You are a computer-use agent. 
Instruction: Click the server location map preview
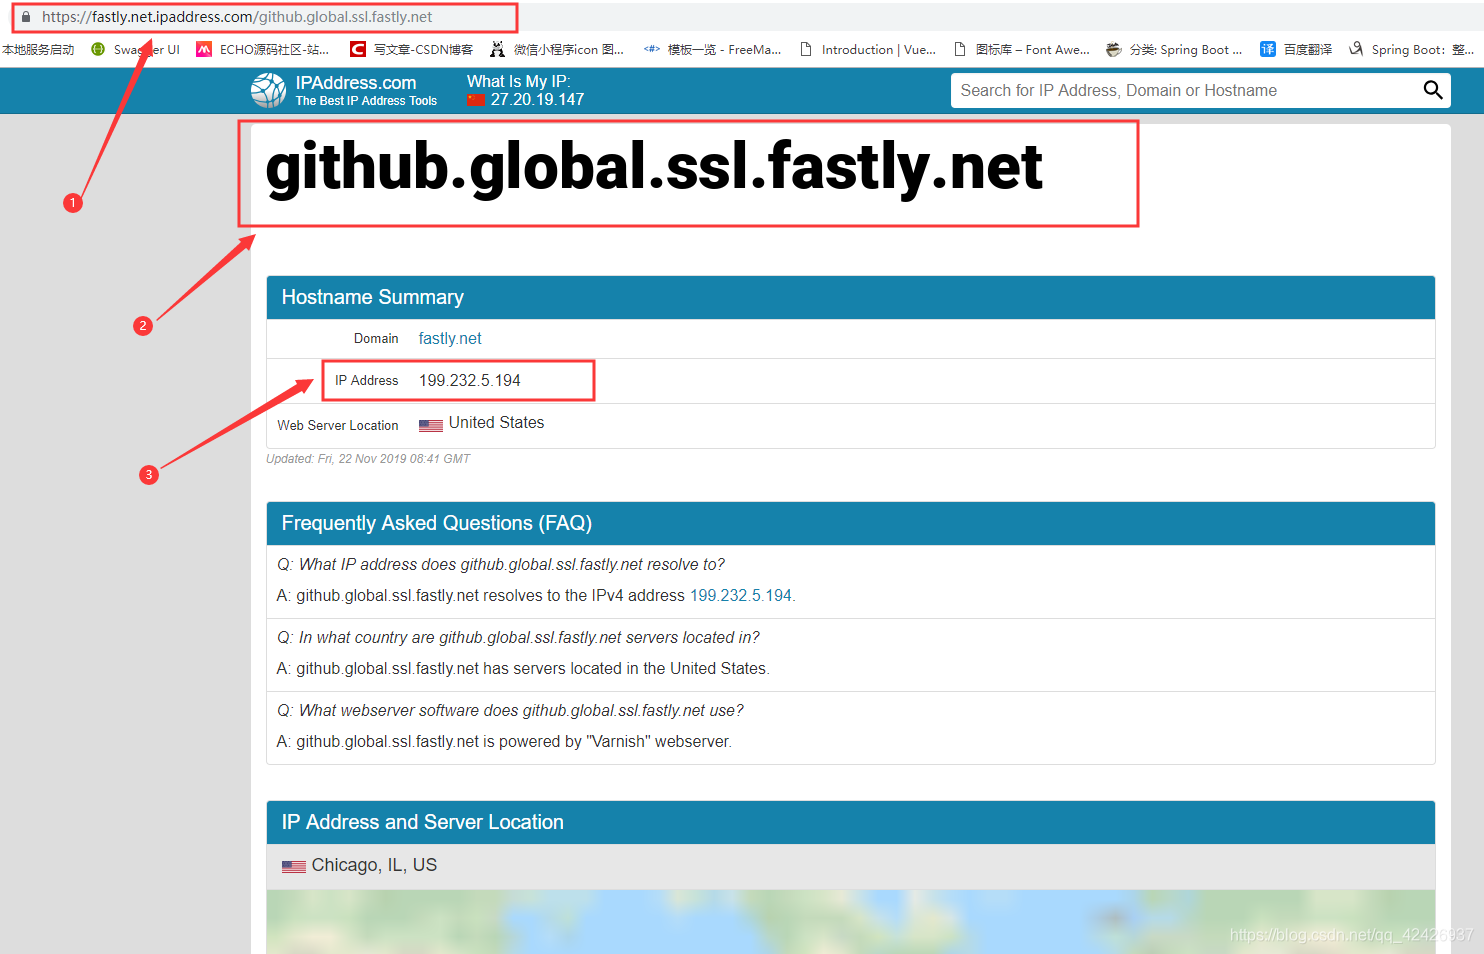point(851,922)
